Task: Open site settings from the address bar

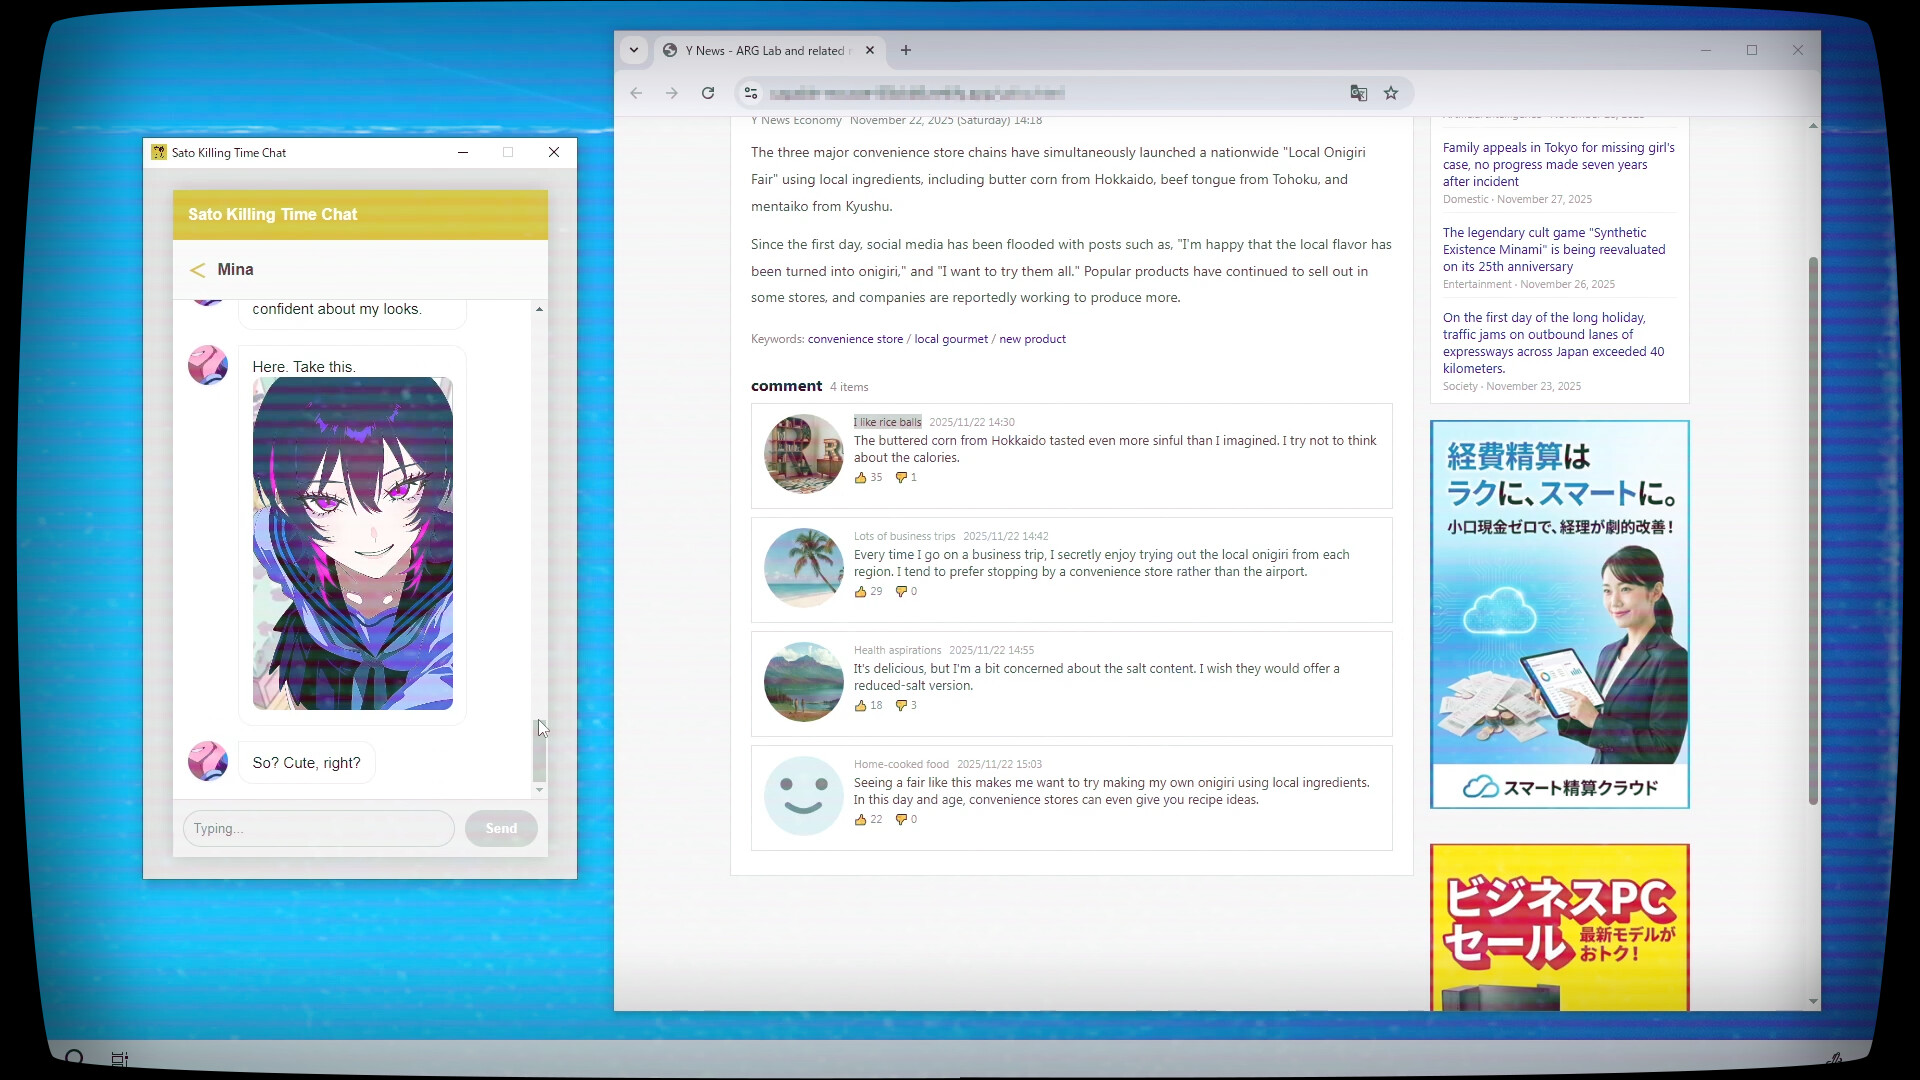Action: coord(750,92)
